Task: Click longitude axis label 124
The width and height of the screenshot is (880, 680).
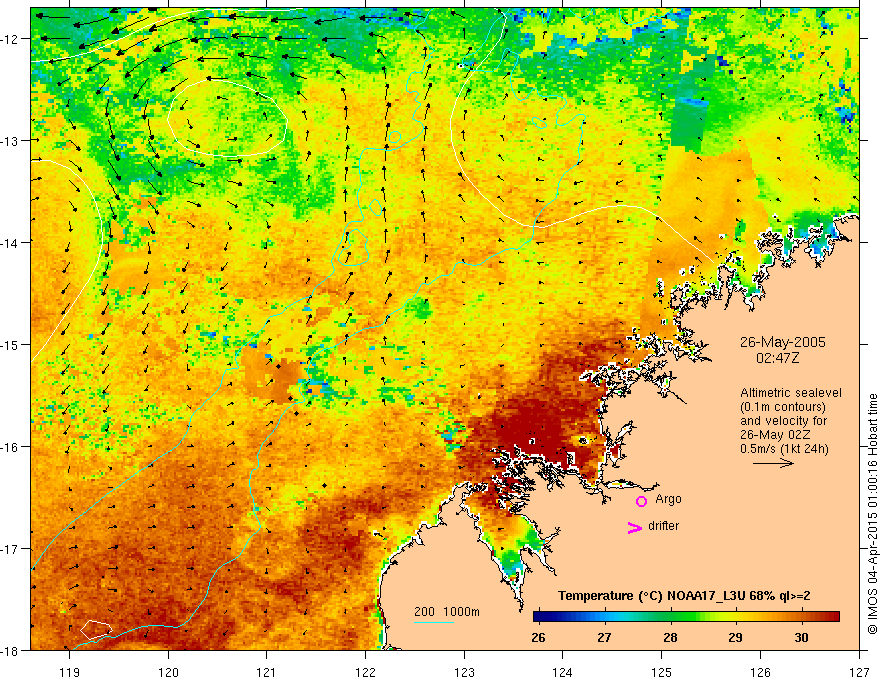Action: [562, 672]
